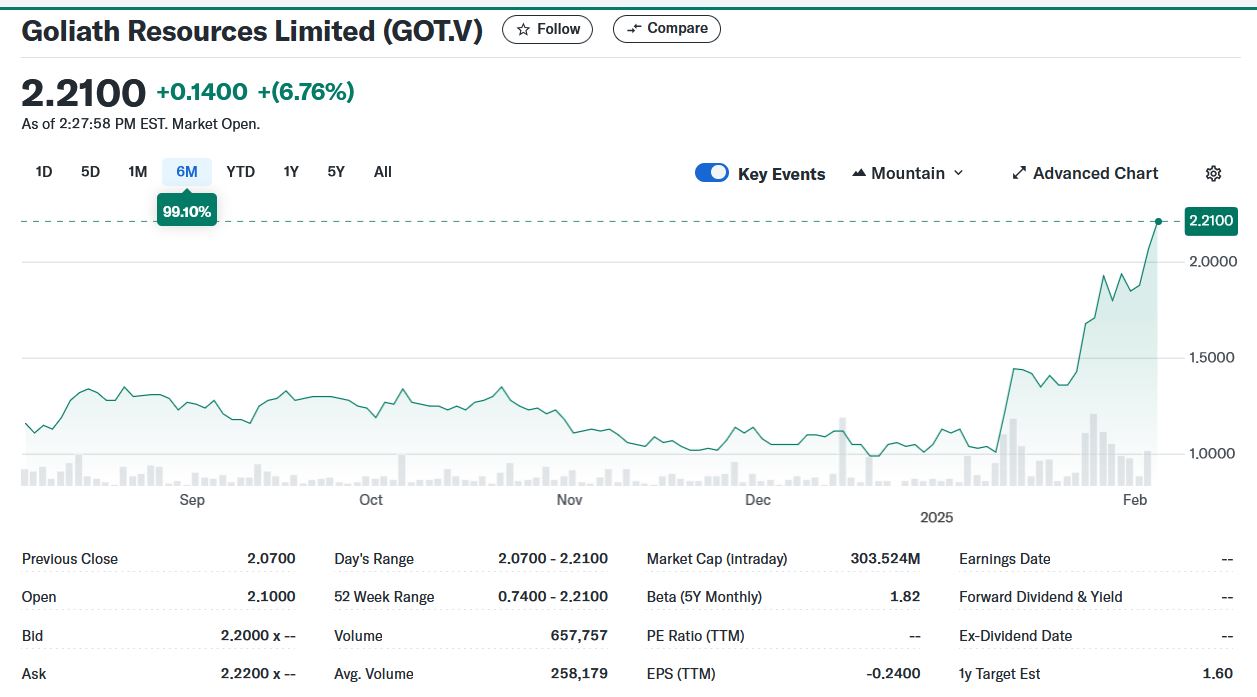1257x697 pixels.
Task: Select the 1D time range tab
Action: (x=44, y=172)
